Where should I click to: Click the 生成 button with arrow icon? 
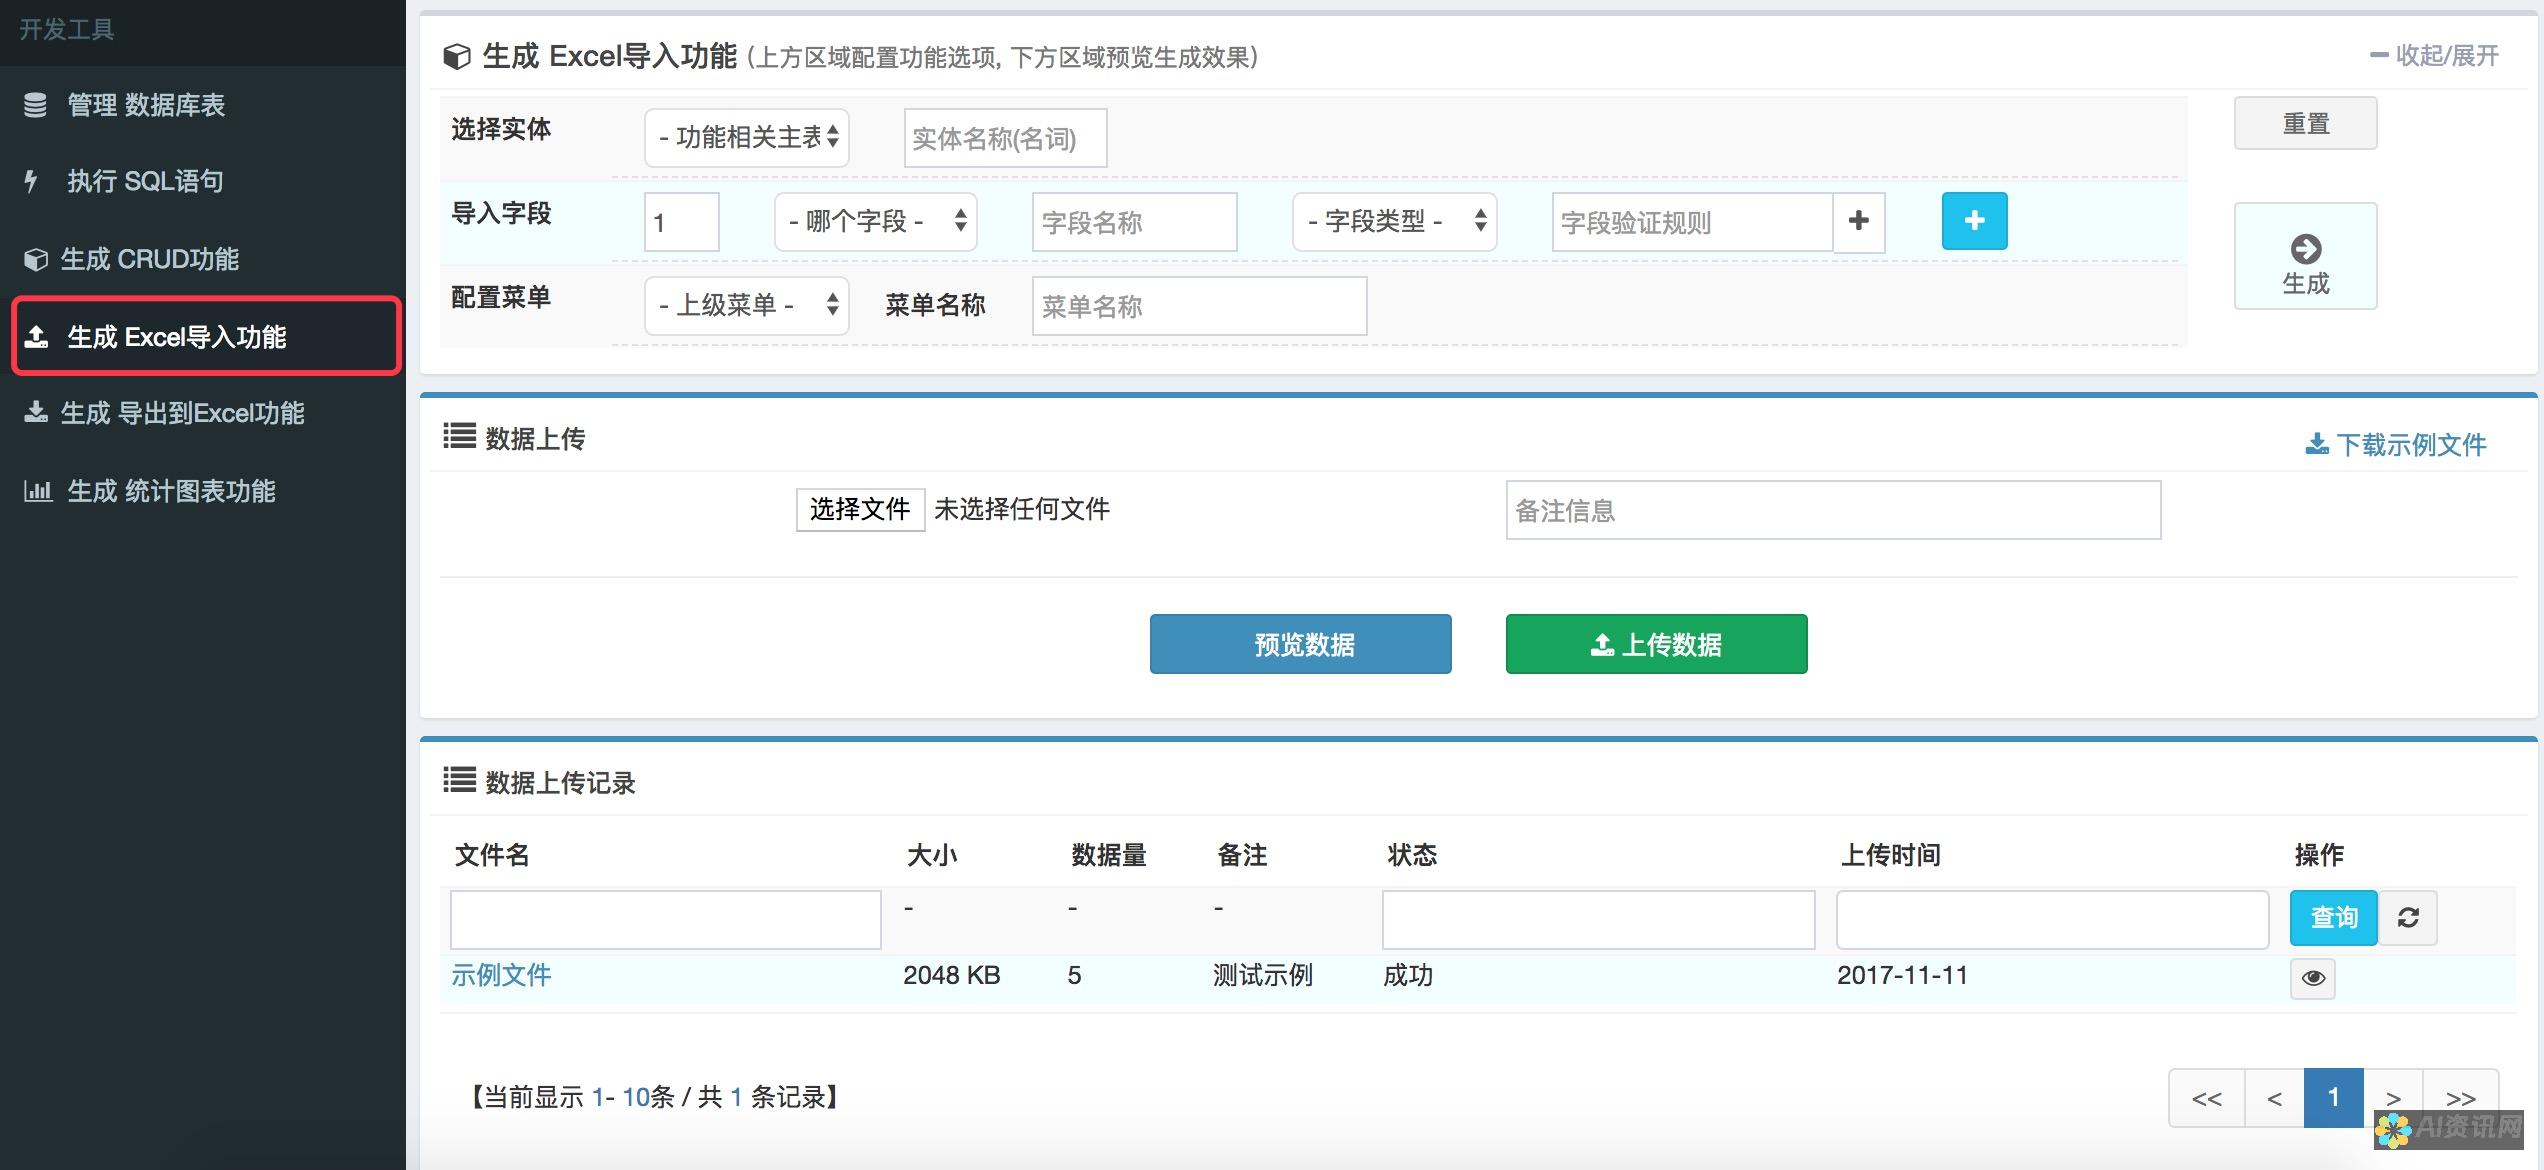point(2305,256)
